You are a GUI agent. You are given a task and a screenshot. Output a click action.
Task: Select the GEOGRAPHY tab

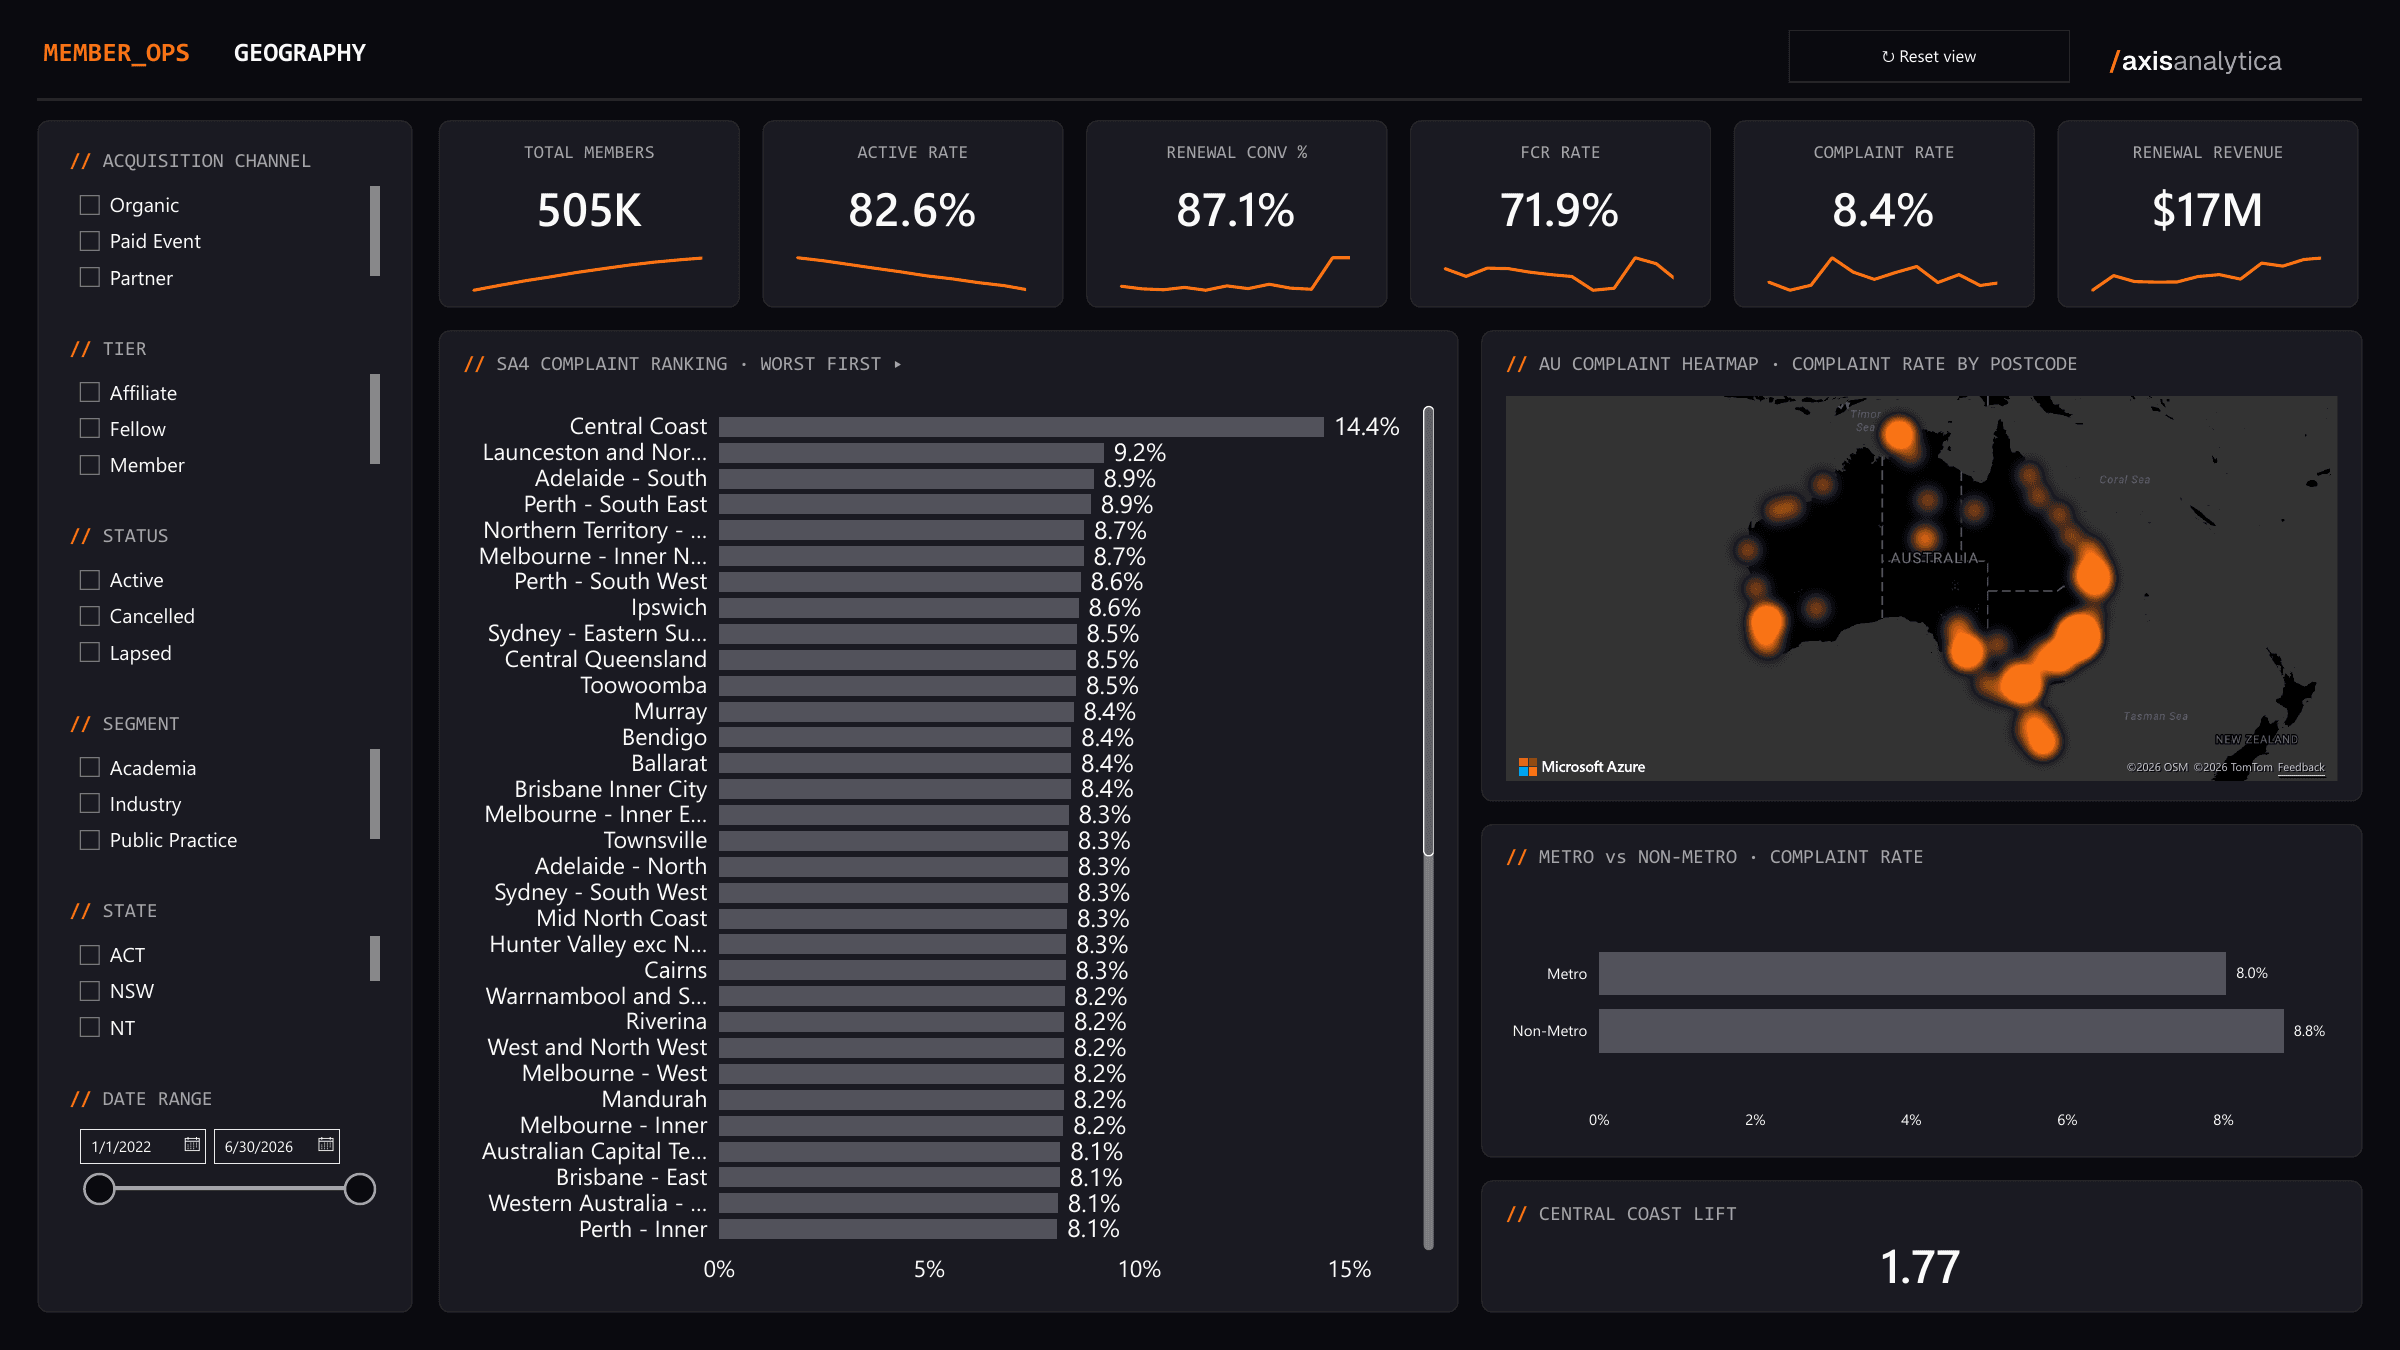point(300,53)
